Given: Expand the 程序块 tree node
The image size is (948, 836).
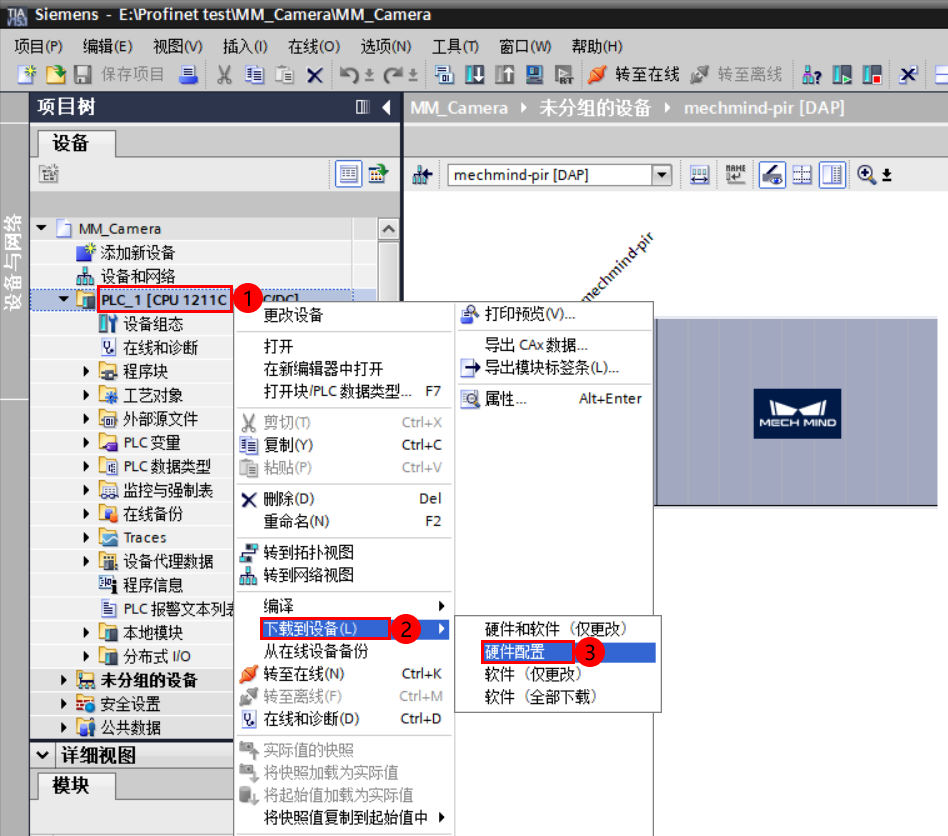Looking at the screenshot, I should (88, 372).
